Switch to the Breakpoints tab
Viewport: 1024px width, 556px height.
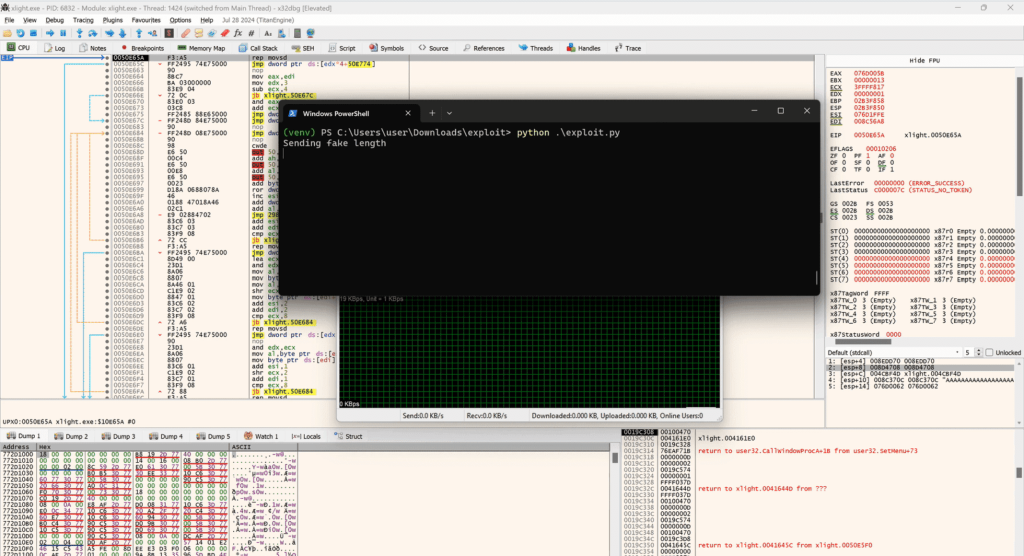coord(142,48)
